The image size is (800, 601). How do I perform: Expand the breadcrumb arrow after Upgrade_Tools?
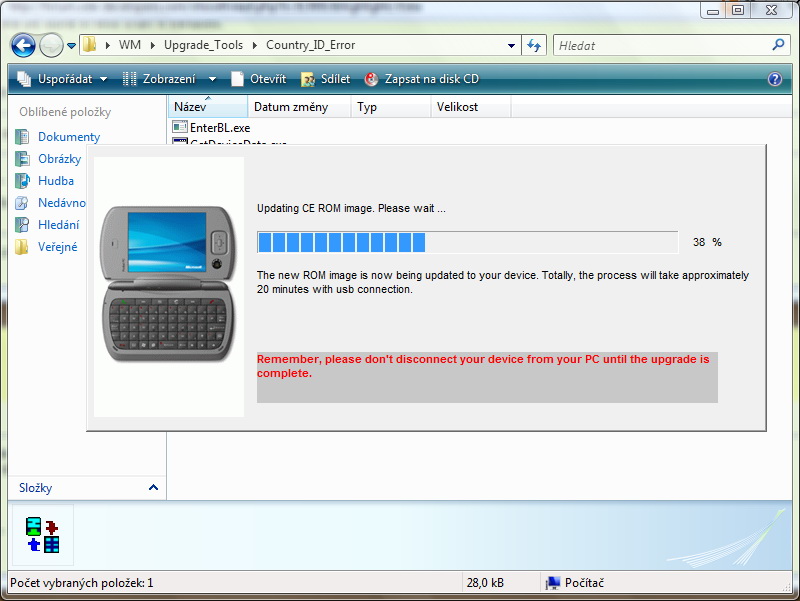(255, 45)
